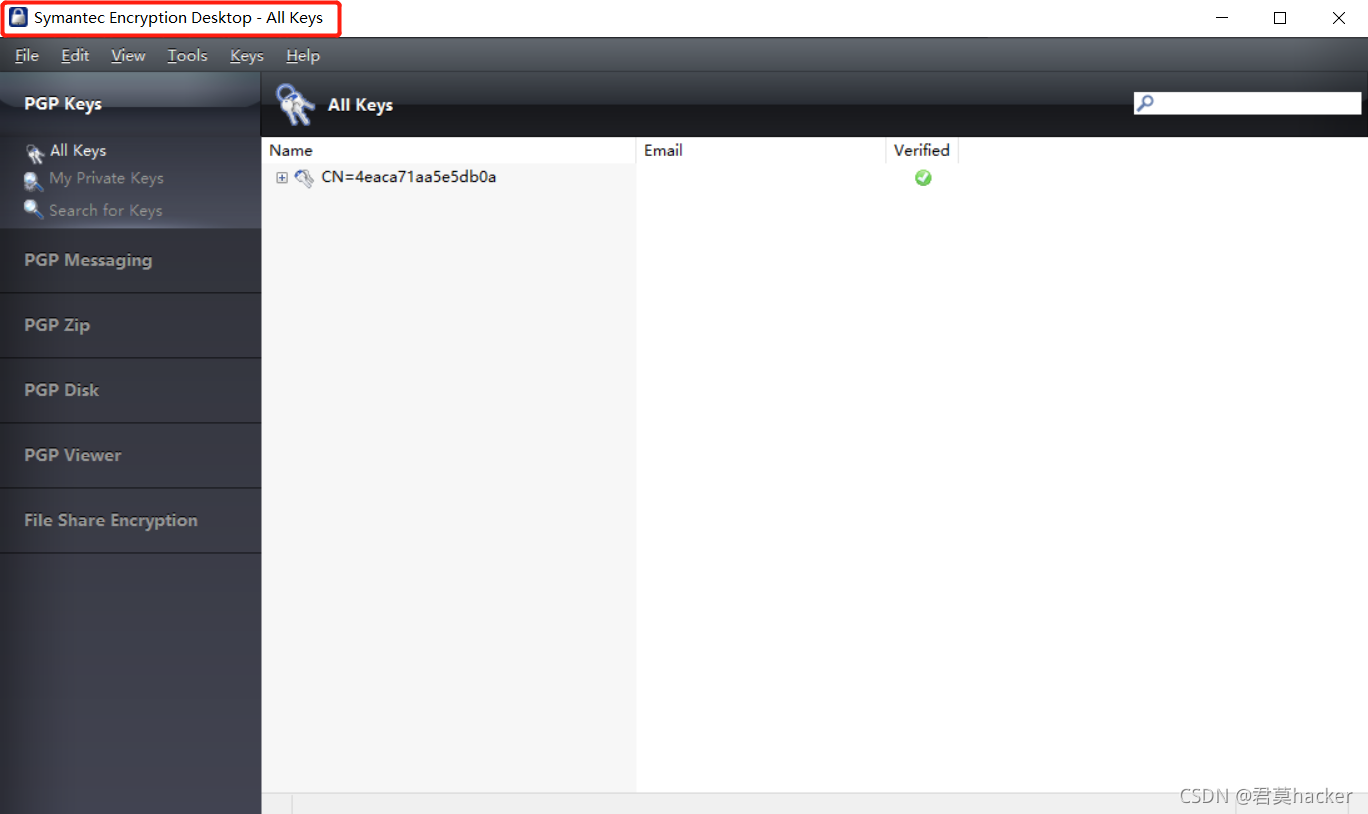Expand the CN=4eaca71aa5e5db0a key entry
This screenshot has height=814, width=1368.
(282, 178)
